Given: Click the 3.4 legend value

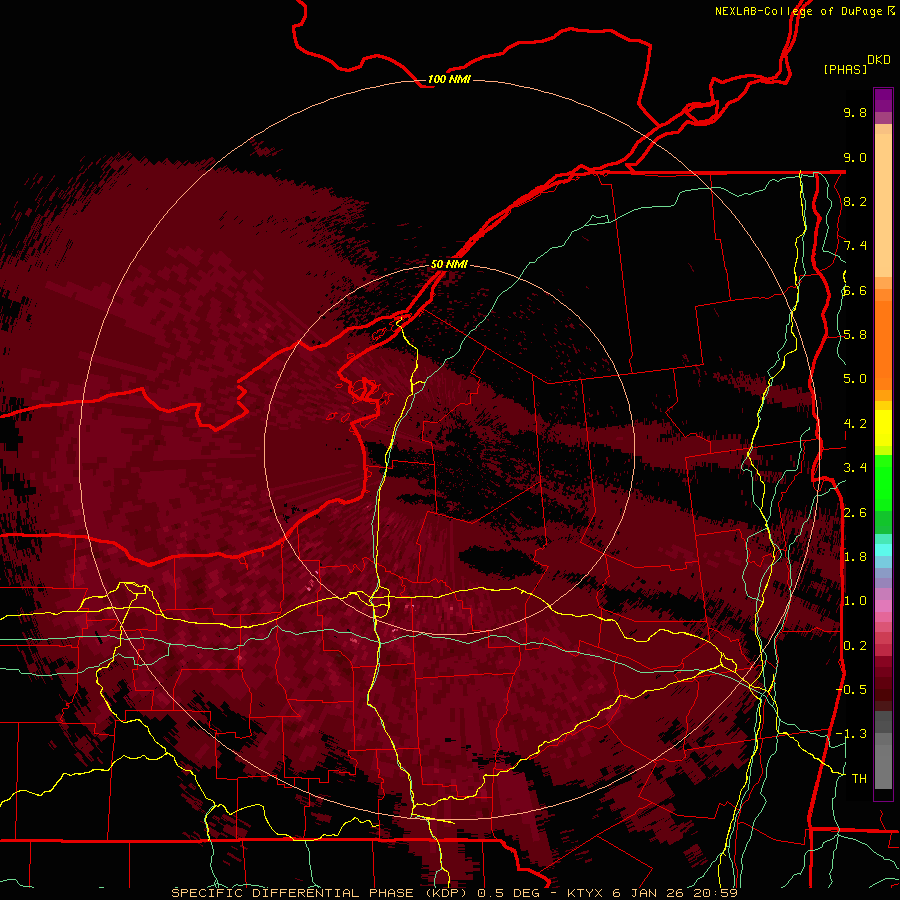Looking at the screenshot, I should 855,468.
